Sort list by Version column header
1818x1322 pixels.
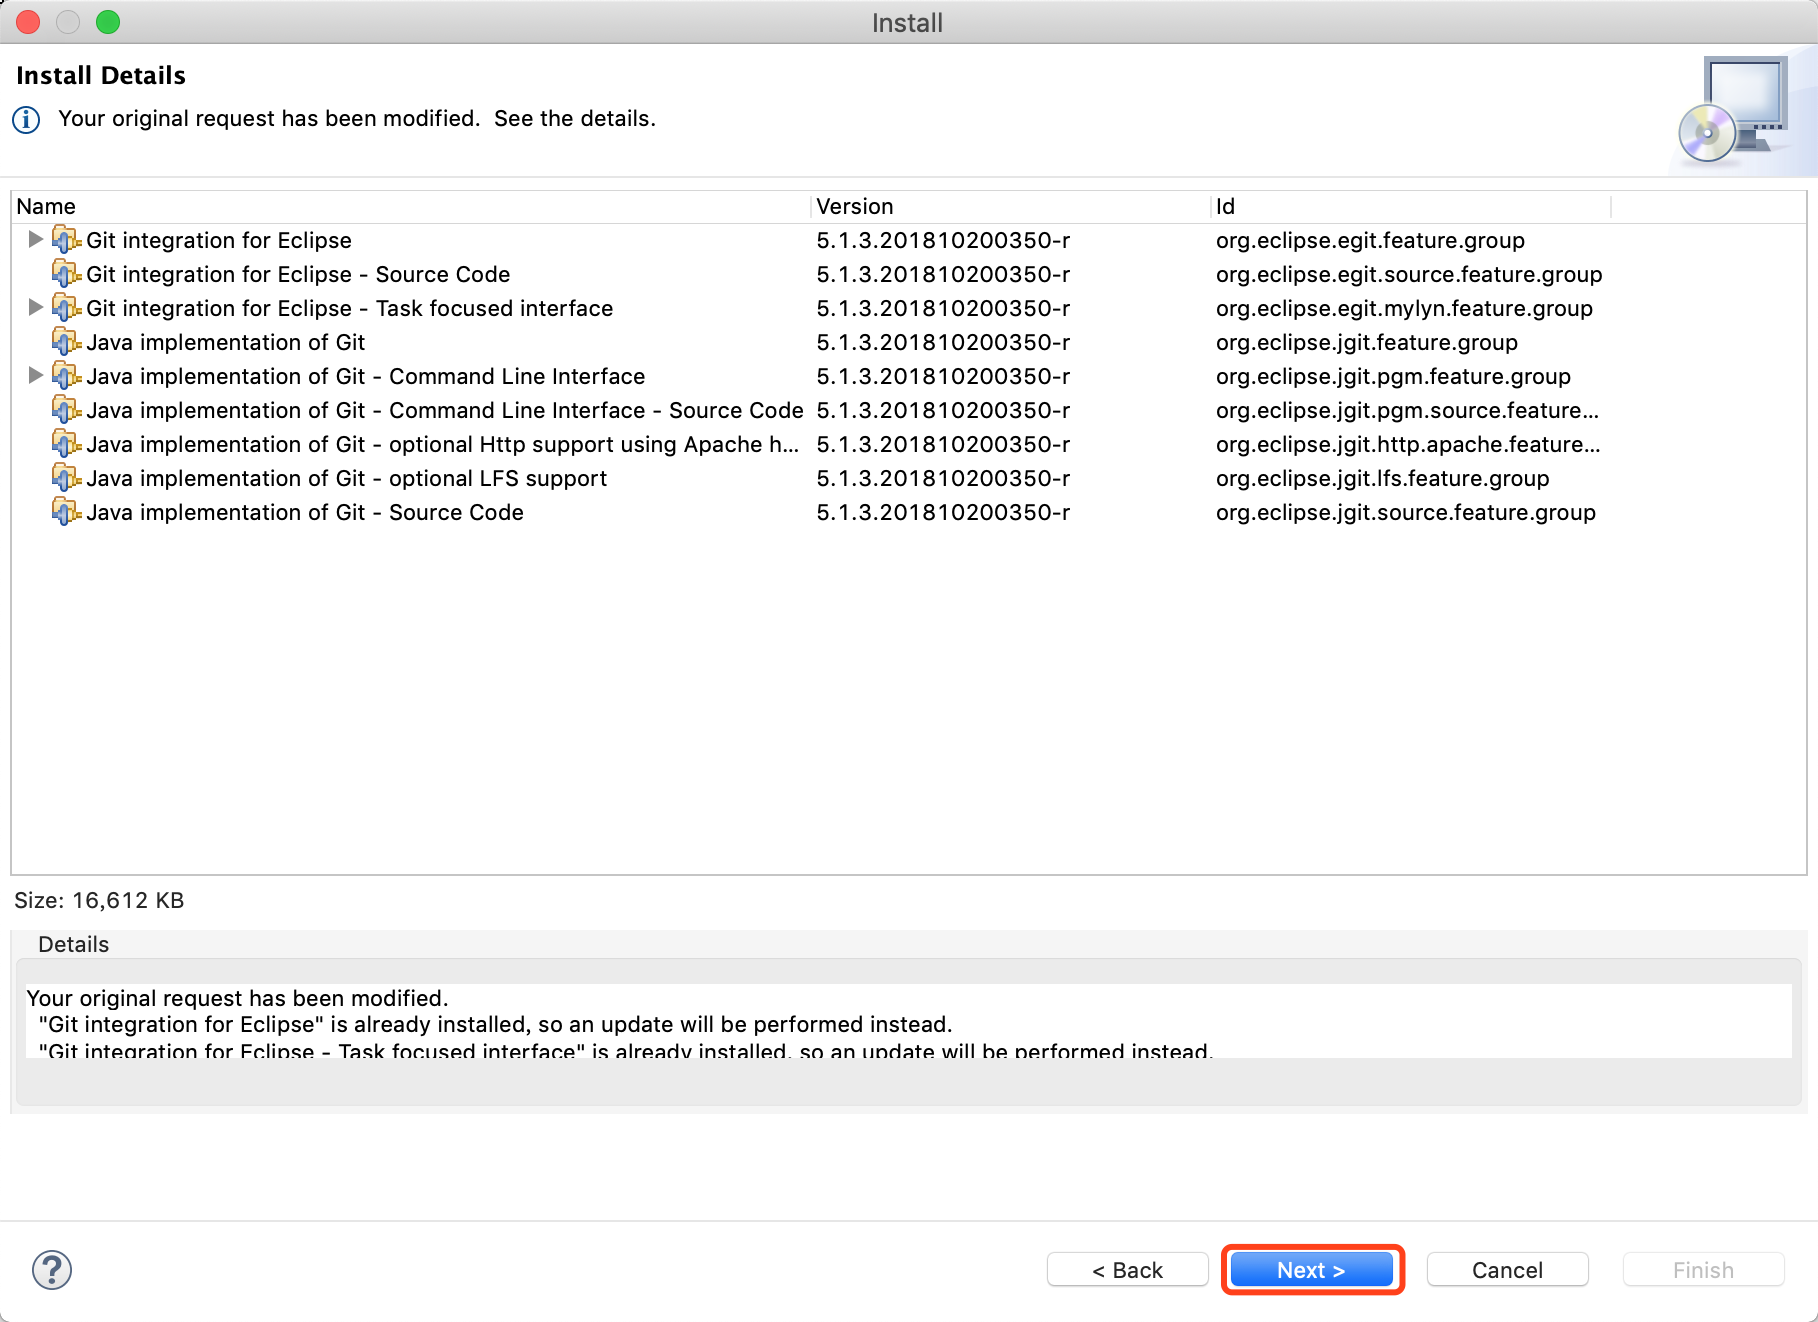(x=1009, y=207)
